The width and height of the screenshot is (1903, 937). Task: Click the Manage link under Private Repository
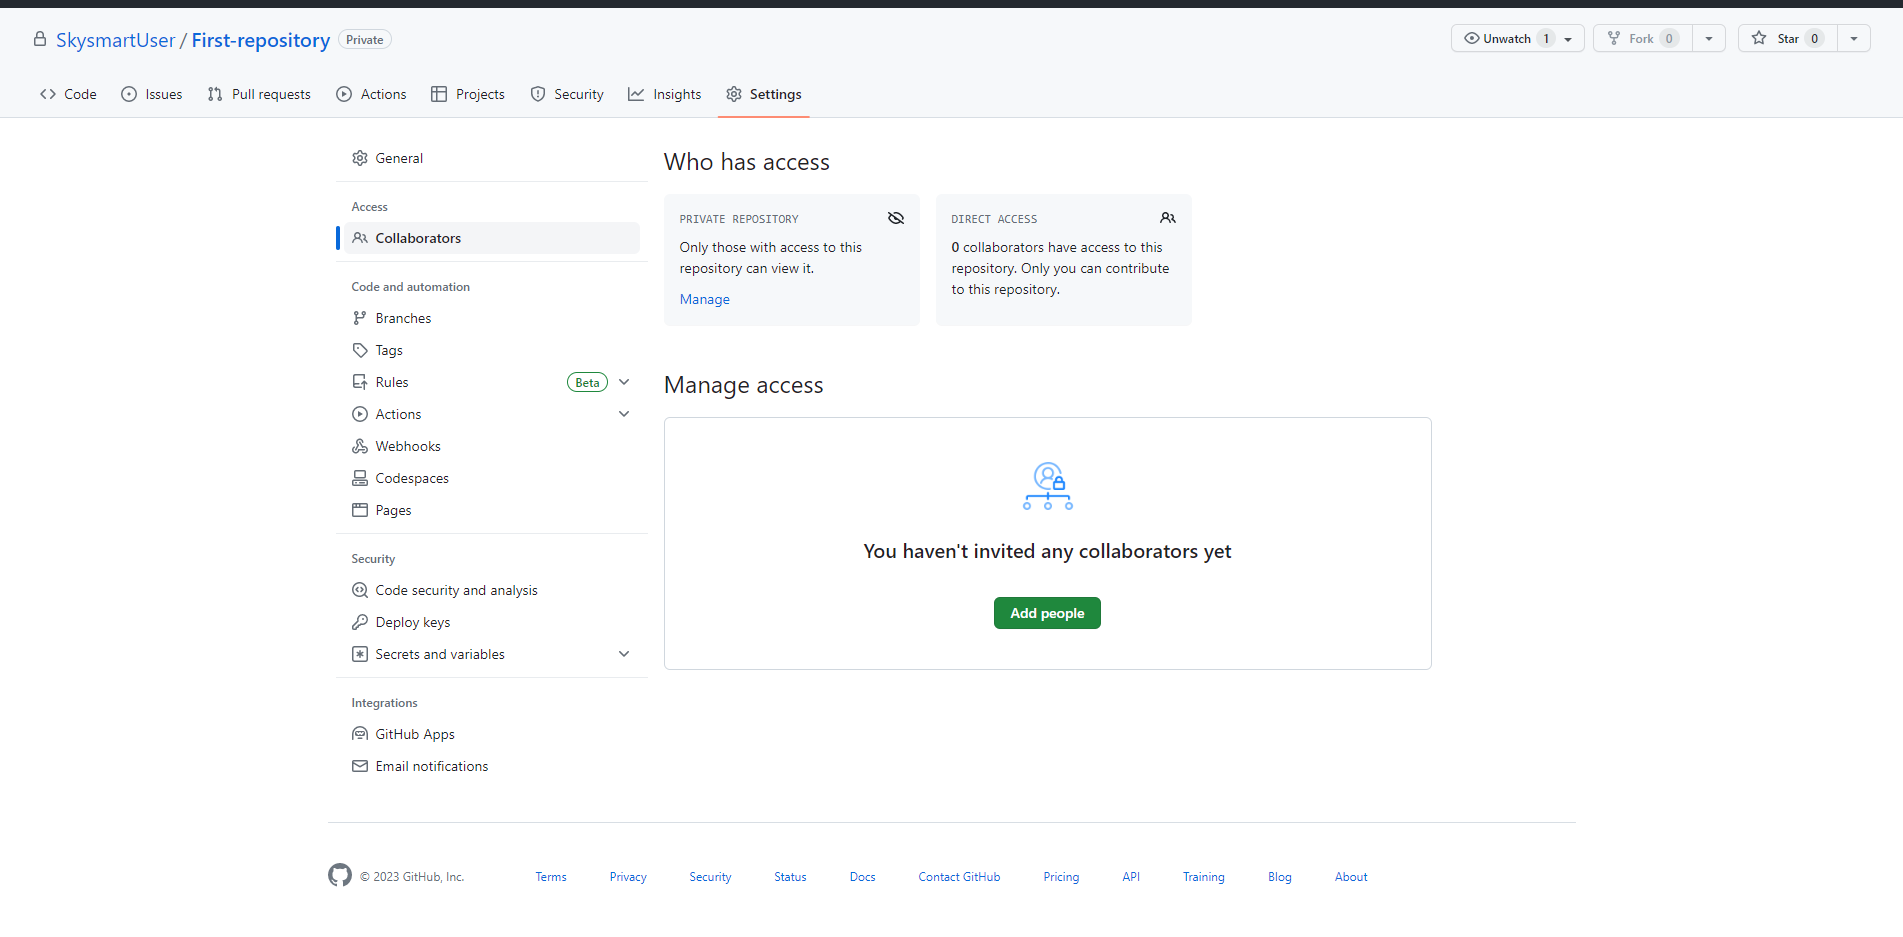click(705, 299)
